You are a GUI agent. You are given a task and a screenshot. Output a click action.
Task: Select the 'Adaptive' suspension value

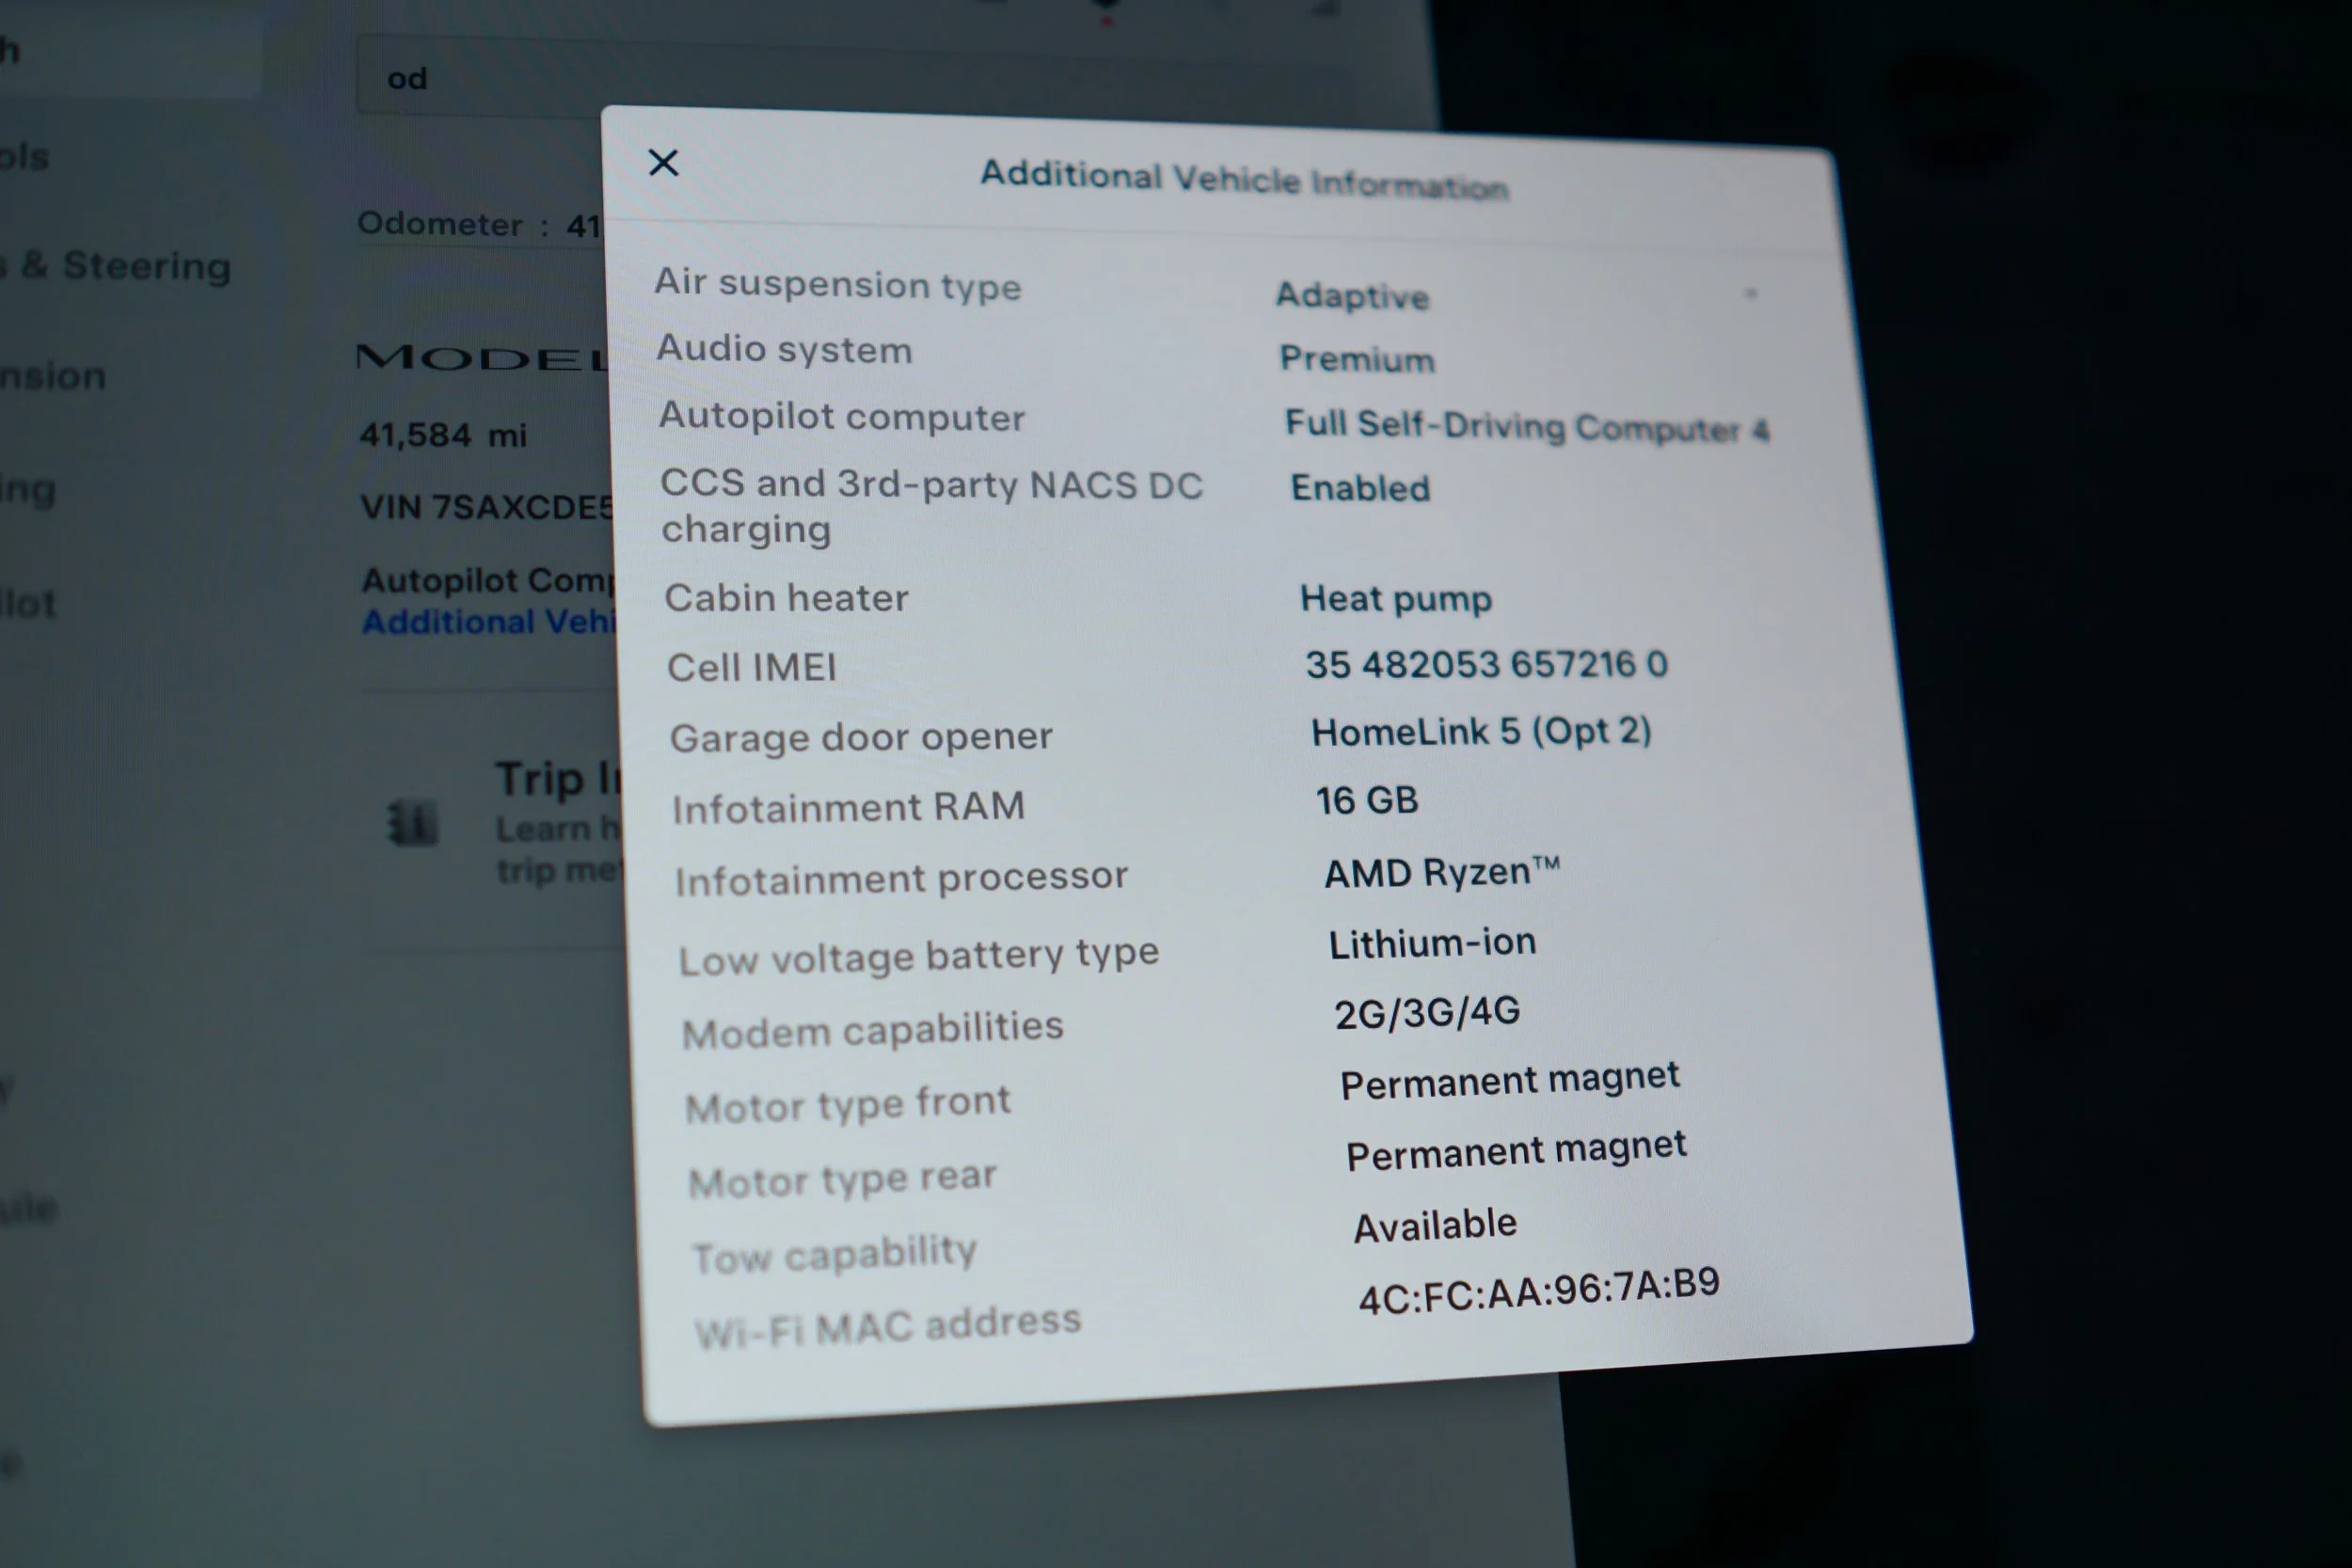[1352, 295]
